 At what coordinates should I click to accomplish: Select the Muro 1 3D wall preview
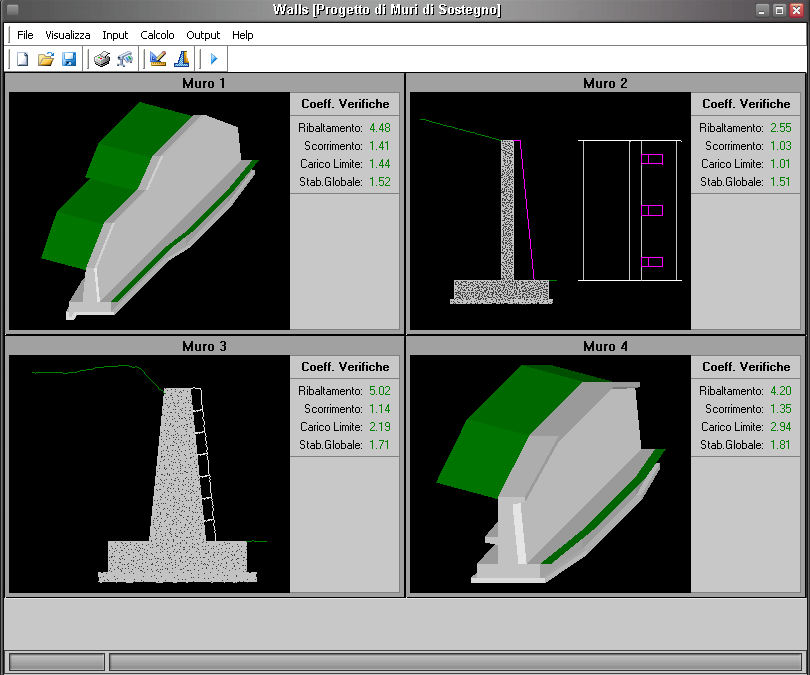149,211
